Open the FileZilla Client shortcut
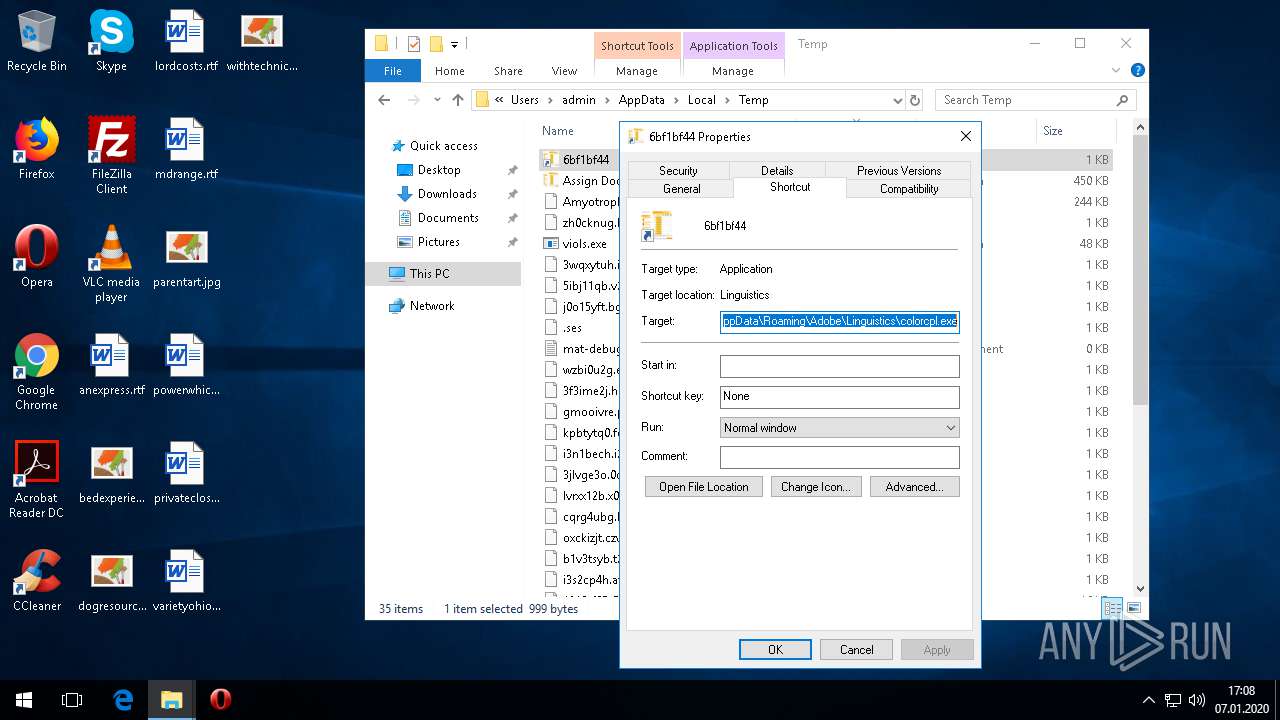Viewport: 1280px width, 720px height. 111,156
